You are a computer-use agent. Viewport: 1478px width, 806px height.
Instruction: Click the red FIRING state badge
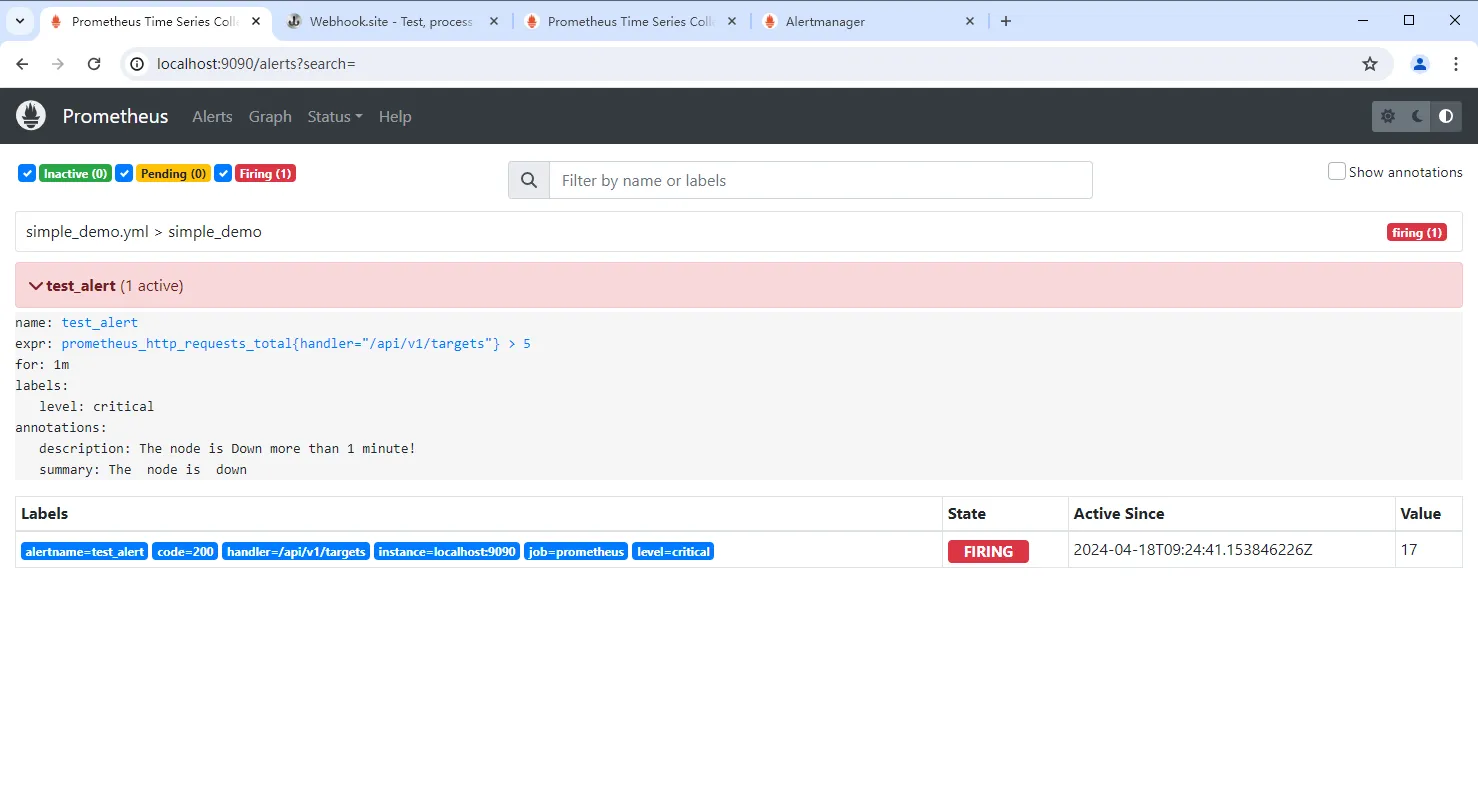(988, 551)
